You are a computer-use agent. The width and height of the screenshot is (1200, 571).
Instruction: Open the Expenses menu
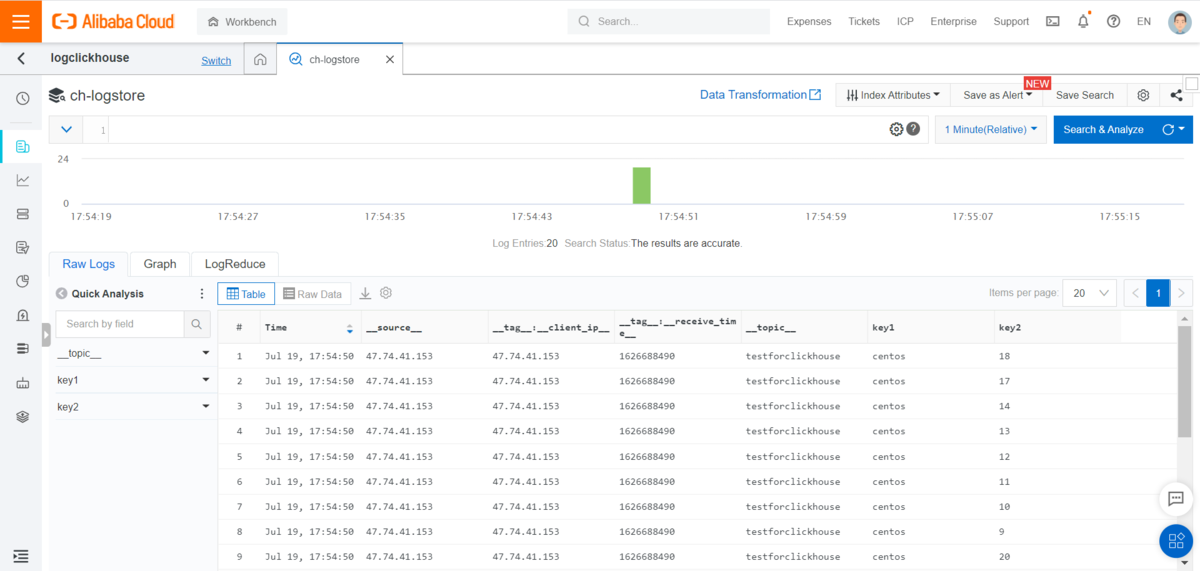click(809, 21)
